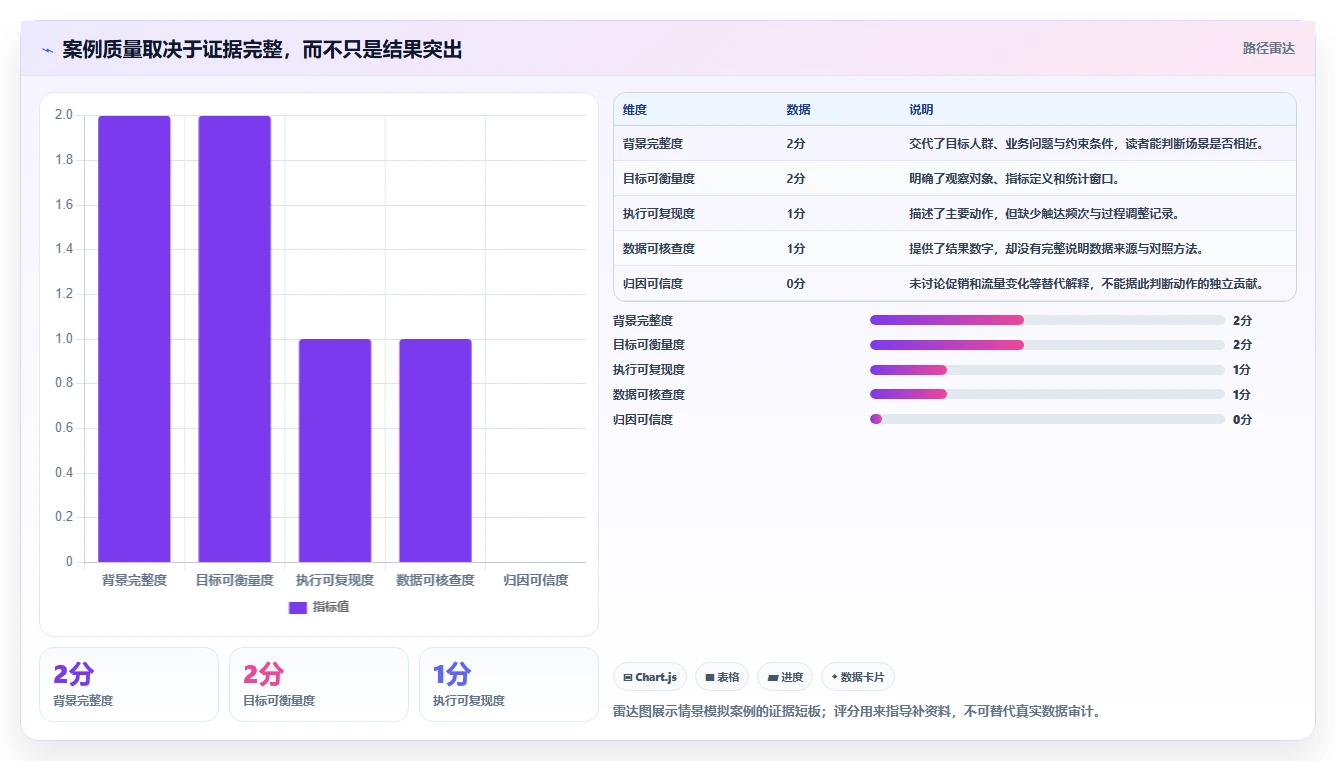Open the 2分 目标可衡量度 data card
This screenshot has height=761, width=1336.
319,684
